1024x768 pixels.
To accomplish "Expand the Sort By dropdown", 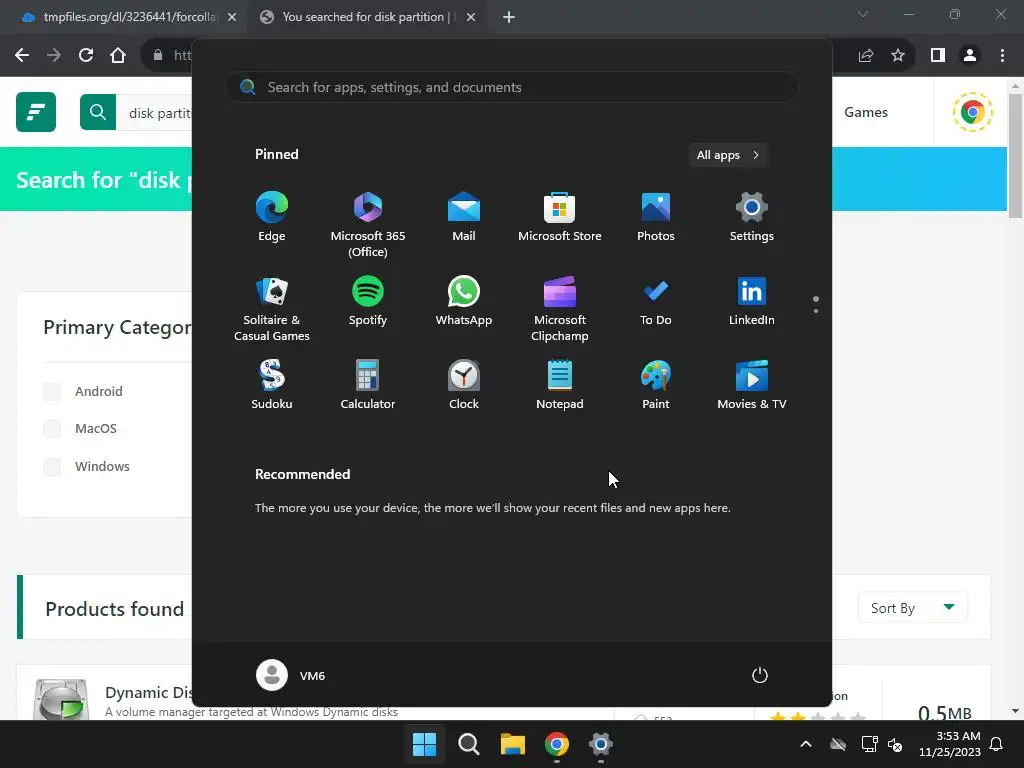I will (x=912, y=608).
